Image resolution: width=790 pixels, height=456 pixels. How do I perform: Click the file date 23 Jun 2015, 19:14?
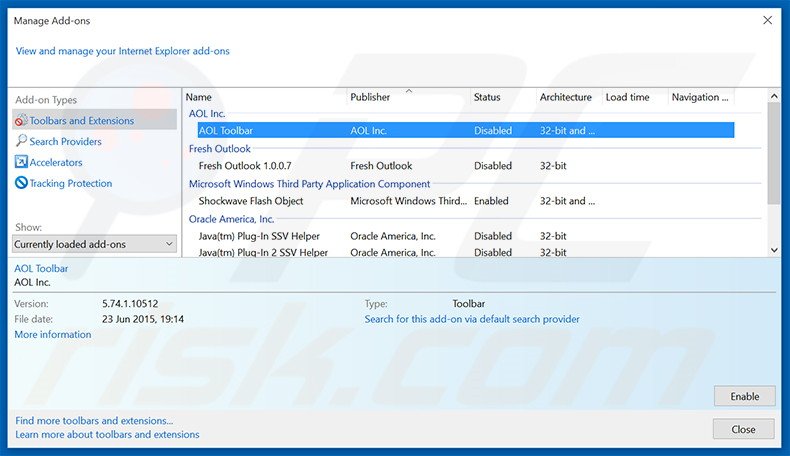point(143,319)
